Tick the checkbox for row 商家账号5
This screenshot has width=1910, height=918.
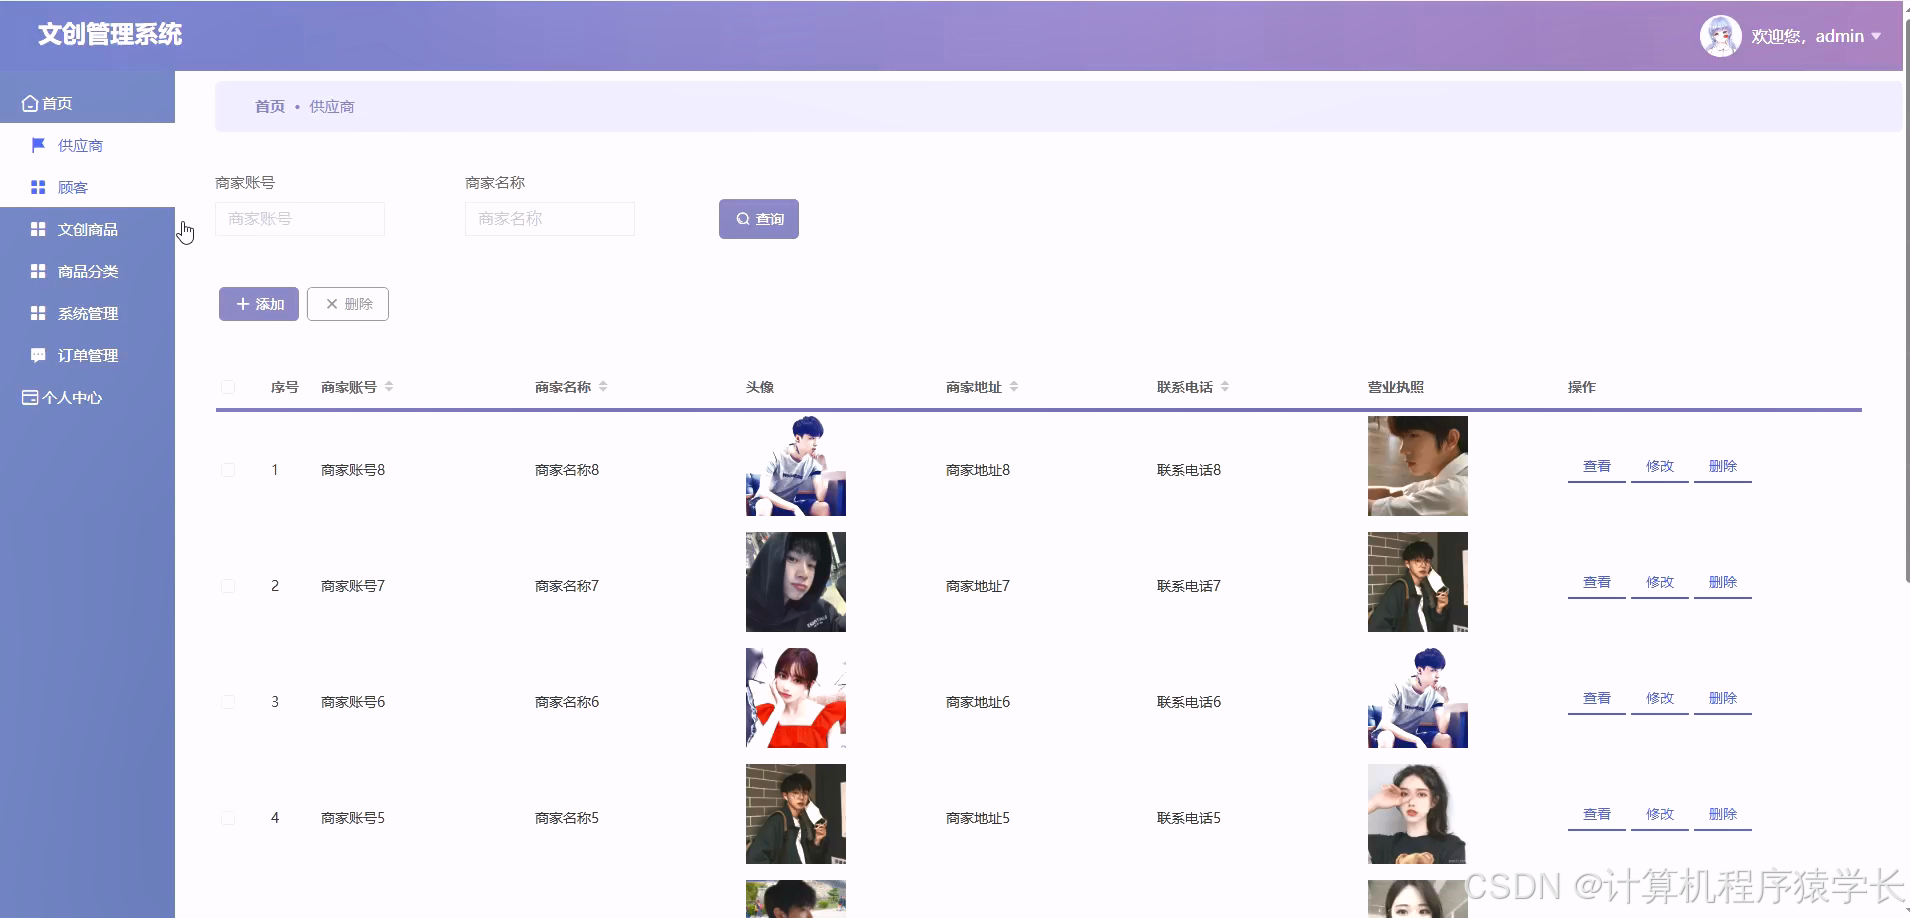[228, 818]
